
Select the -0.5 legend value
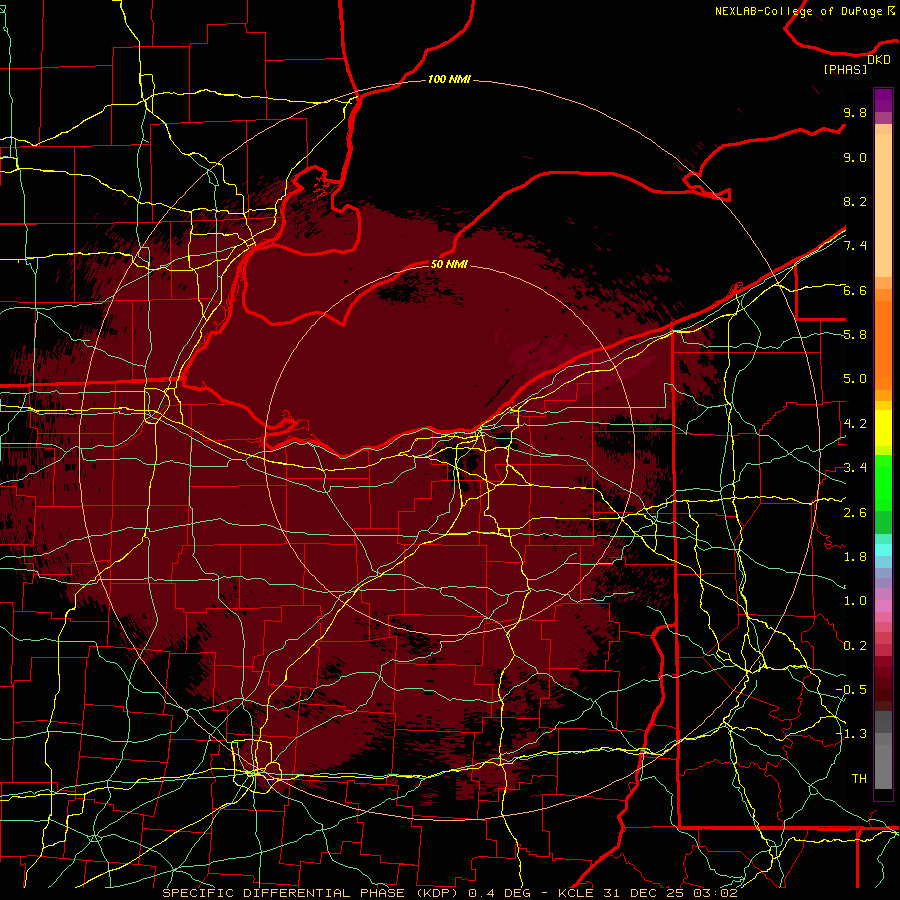pos(851,690)
